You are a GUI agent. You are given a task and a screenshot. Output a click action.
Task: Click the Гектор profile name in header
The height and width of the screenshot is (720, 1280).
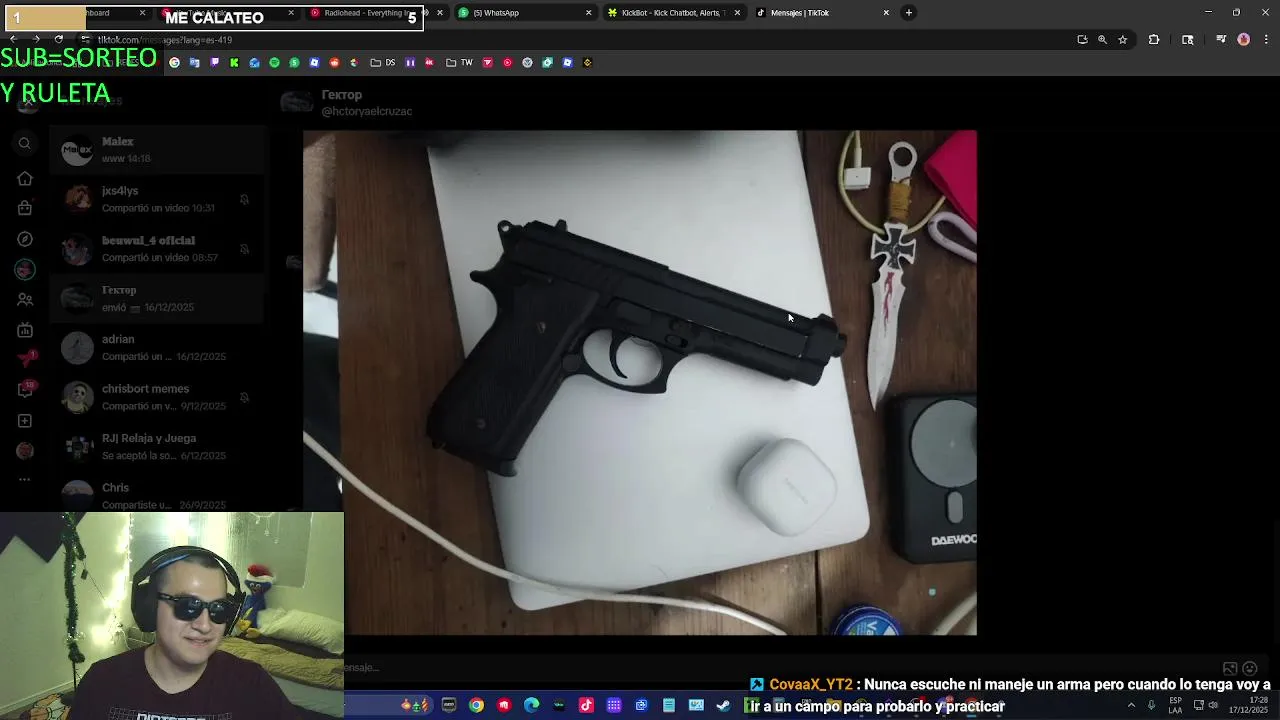[342, 95]
